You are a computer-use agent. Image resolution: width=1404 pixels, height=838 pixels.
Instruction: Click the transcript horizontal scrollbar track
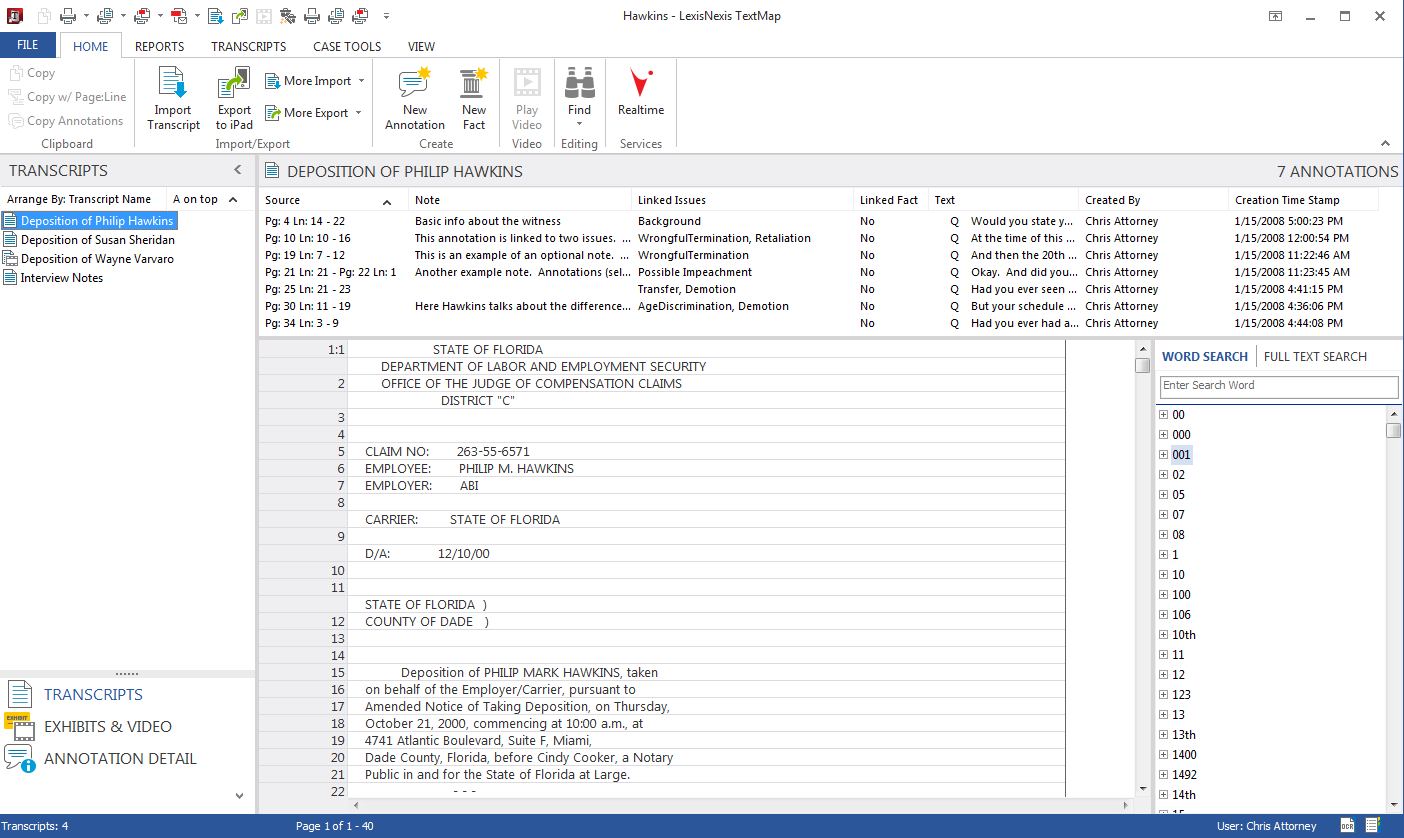[x=742, y=805]
